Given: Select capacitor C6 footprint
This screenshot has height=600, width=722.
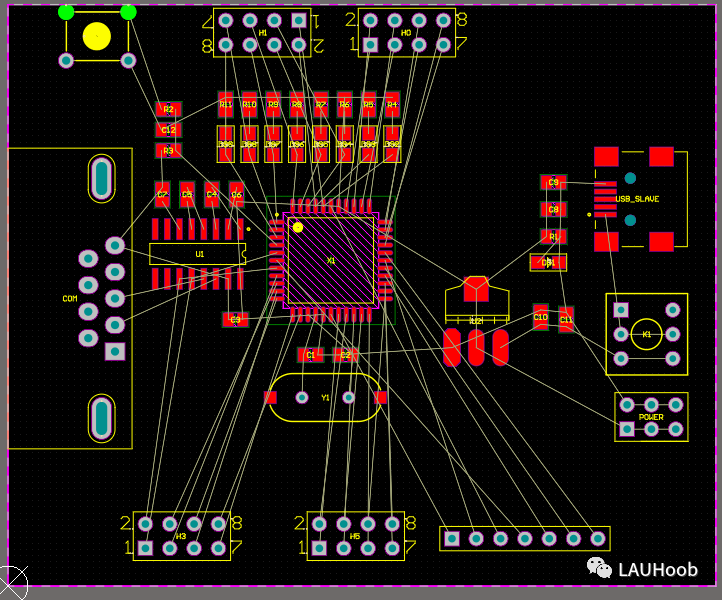Looking at the screenshot, I should pyautogui.click(x=236, y=194).
